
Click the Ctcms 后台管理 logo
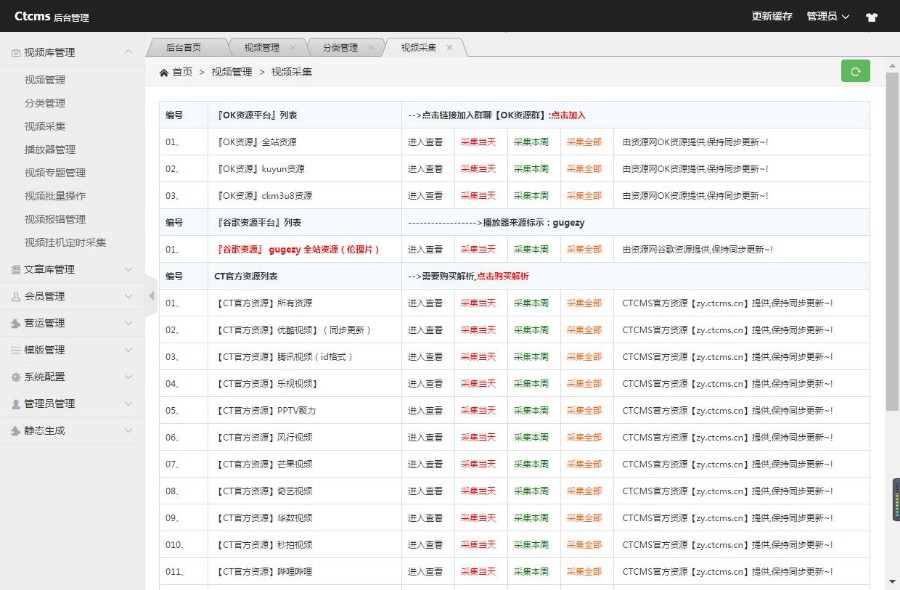[52, 17]
